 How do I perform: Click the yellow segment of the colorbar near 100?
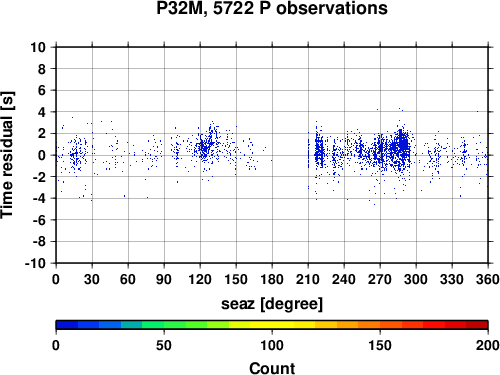[272, 325]
